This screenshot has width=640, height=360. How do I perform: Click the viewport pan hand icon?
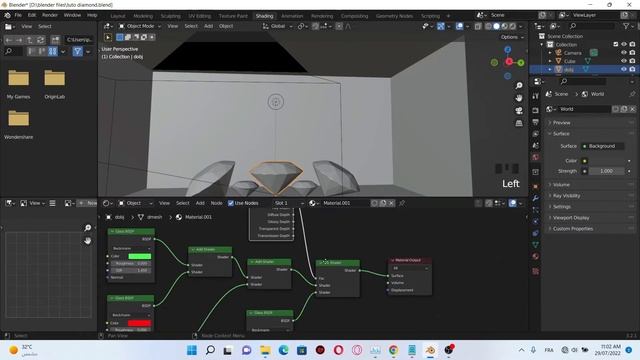point(519,98)
